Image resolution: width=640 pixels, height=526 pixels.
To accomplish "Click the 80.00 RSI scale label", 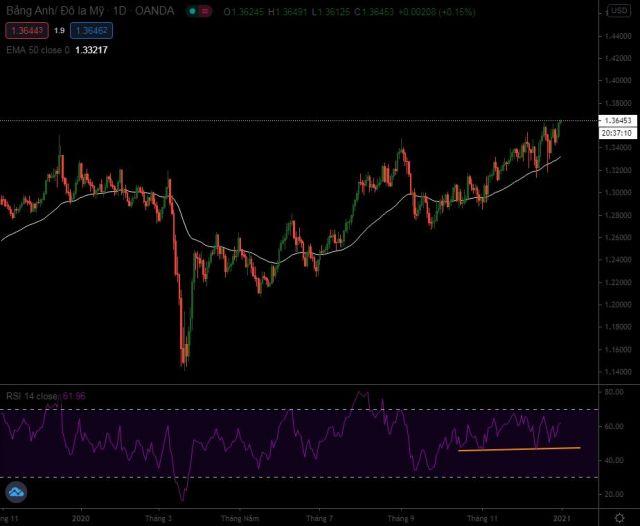I will pyautogui.click(x=613, y=392).
